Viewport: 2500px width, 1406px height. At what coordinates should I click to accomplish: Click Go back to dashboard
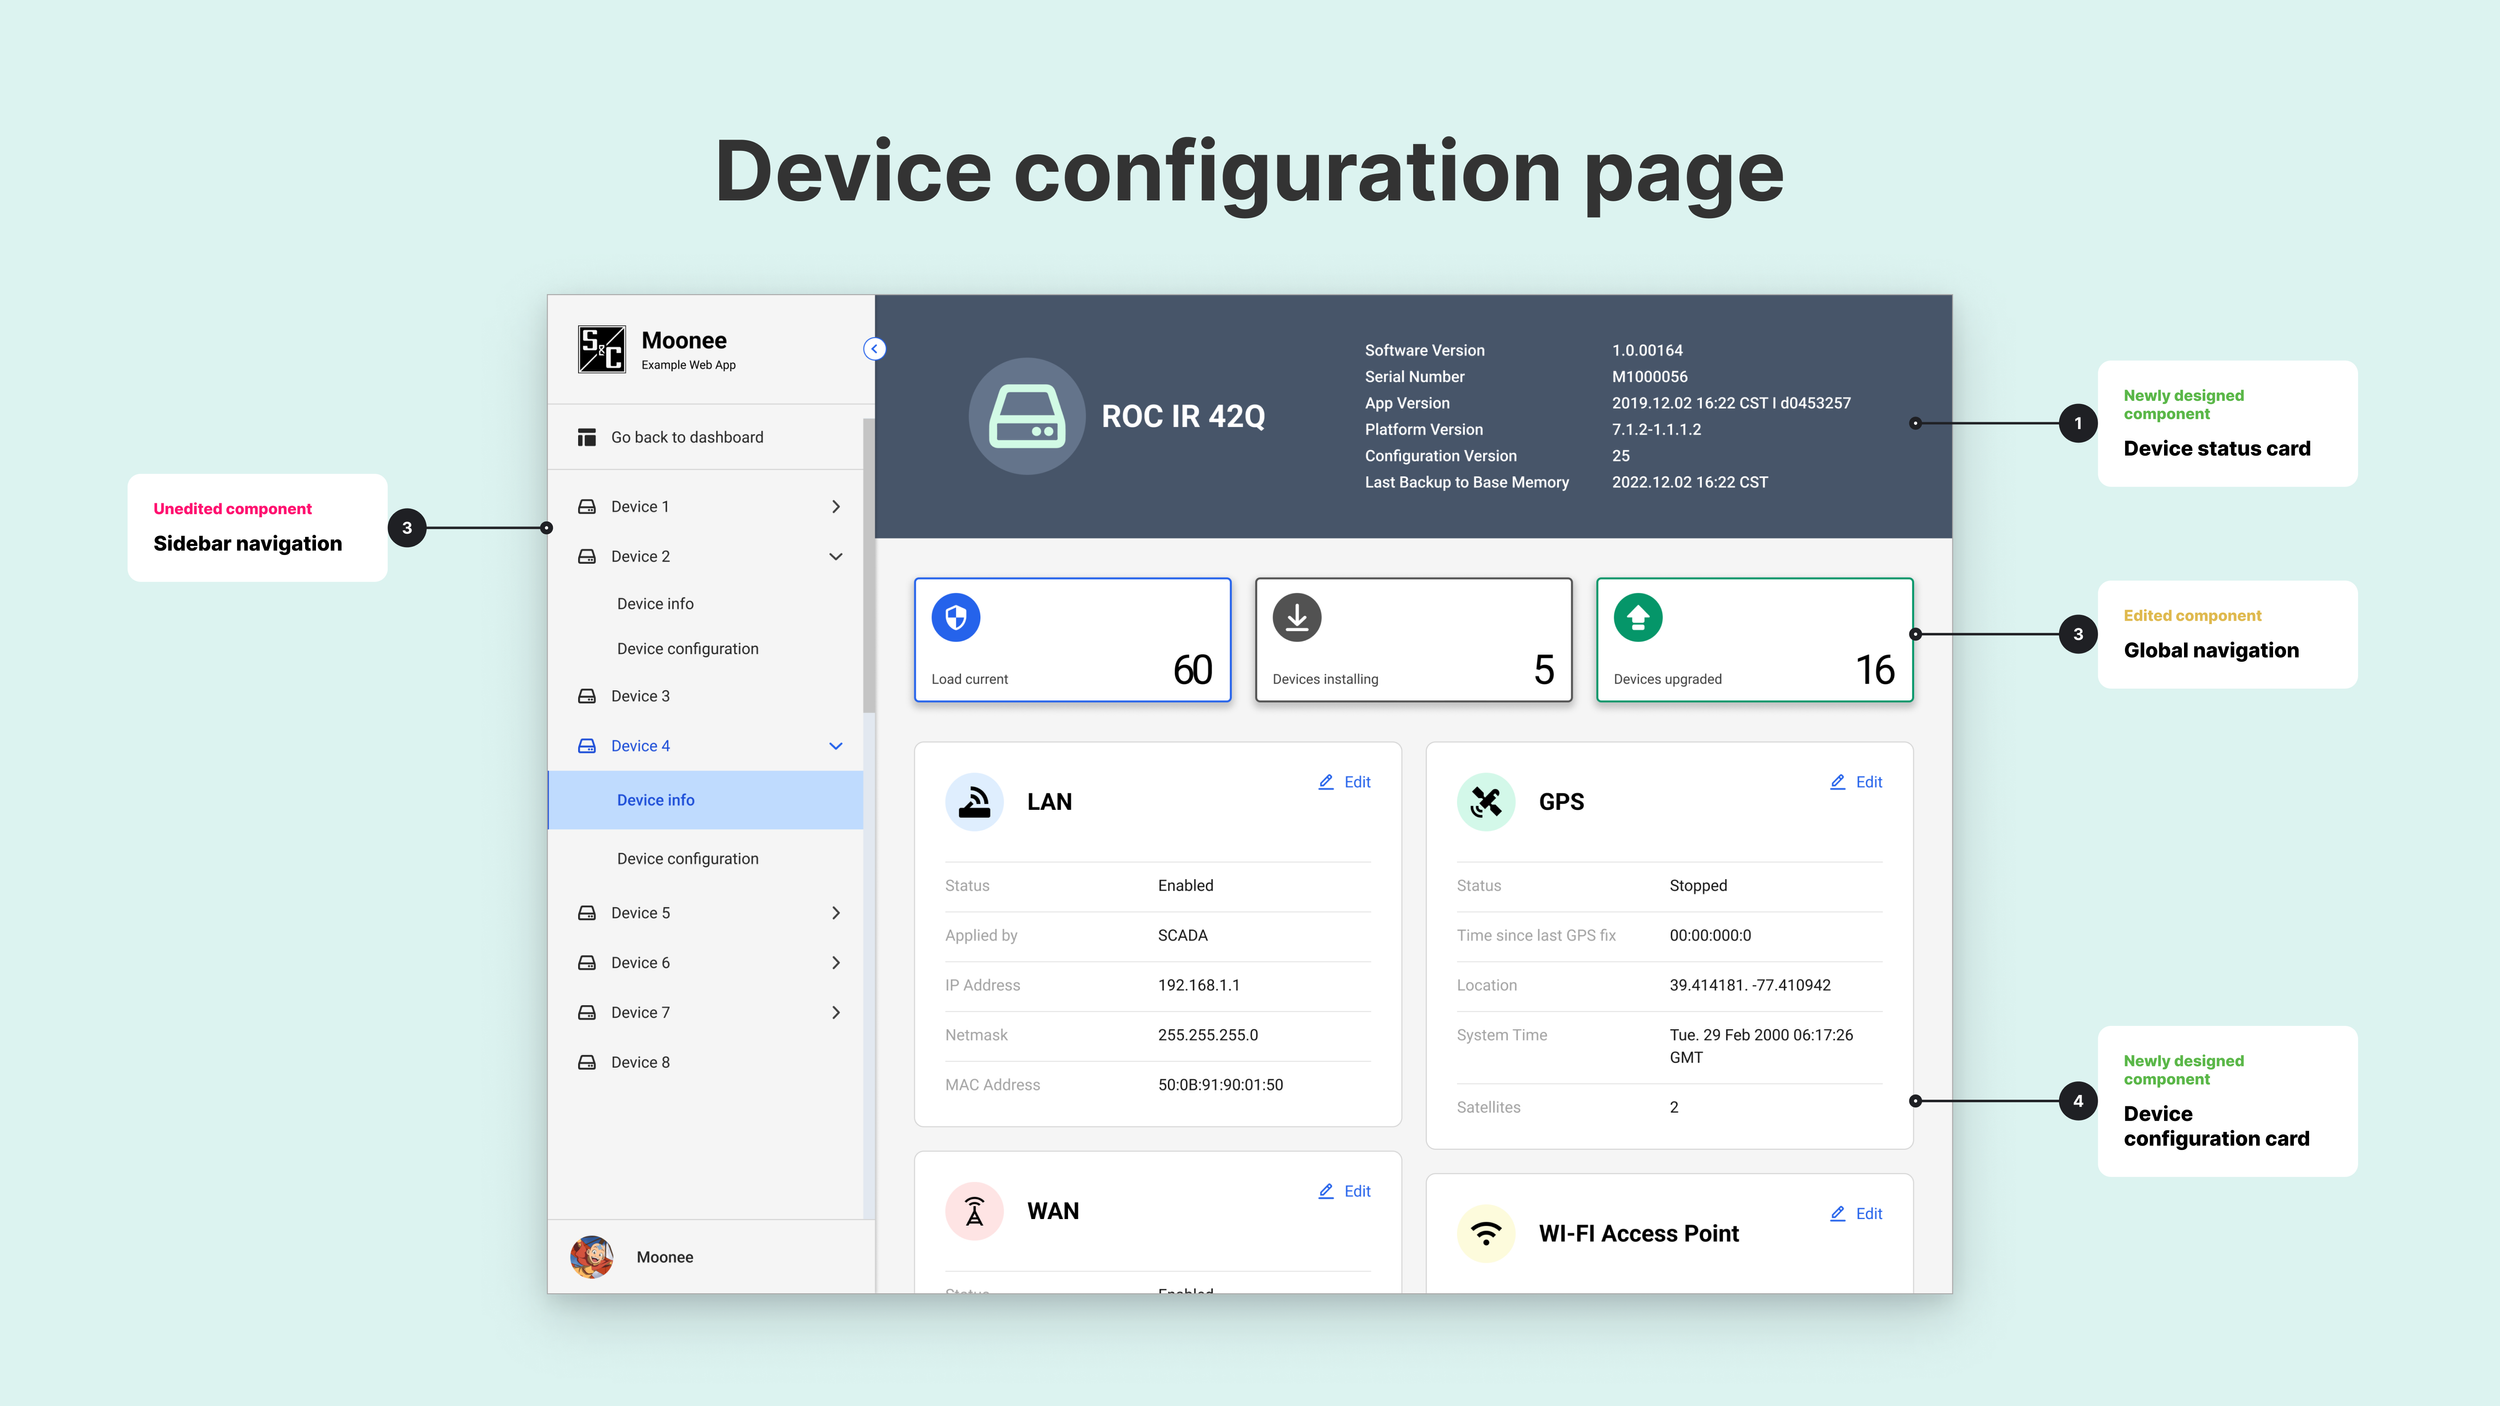tap(687, 437)
